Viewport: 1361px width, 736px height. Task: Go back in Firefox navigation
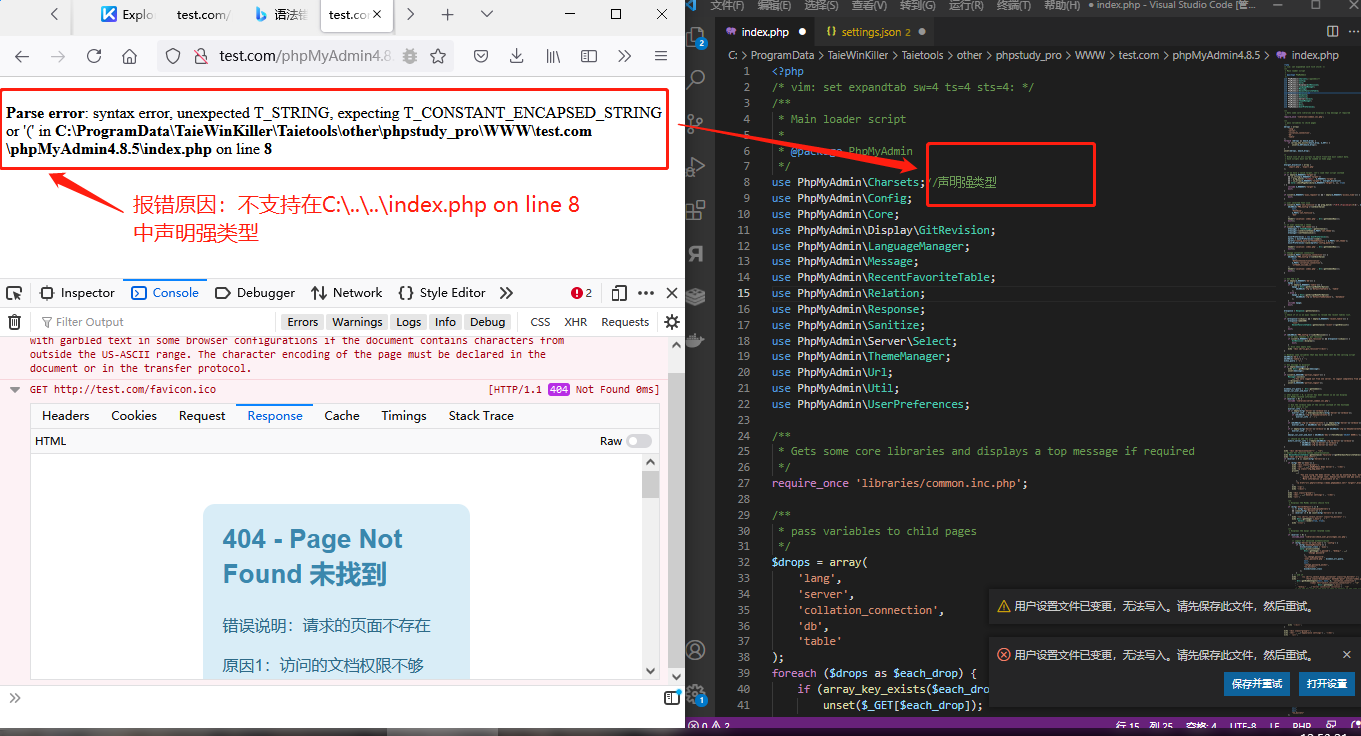tap(22, 56)
